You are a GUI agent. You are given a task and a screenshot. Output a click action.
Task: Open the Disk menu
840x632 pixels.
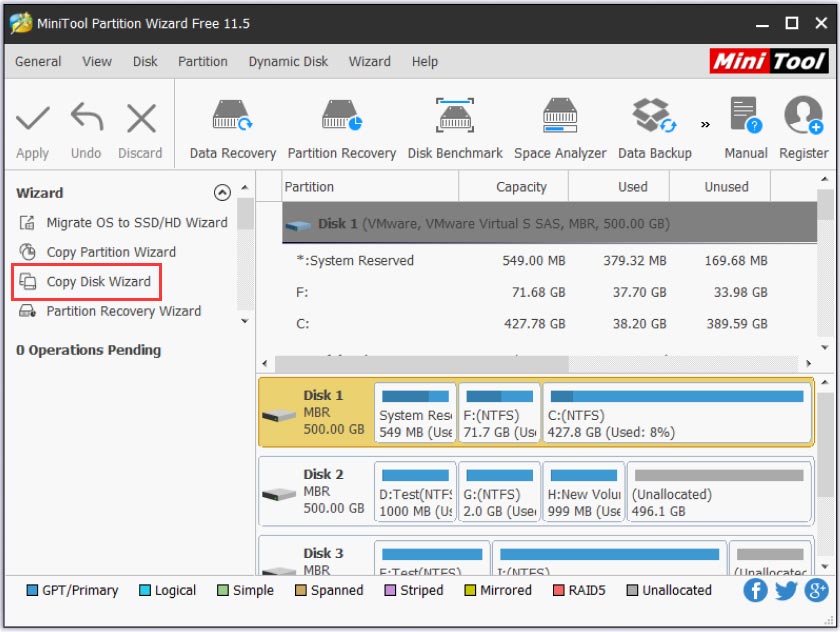coord(145,62)
